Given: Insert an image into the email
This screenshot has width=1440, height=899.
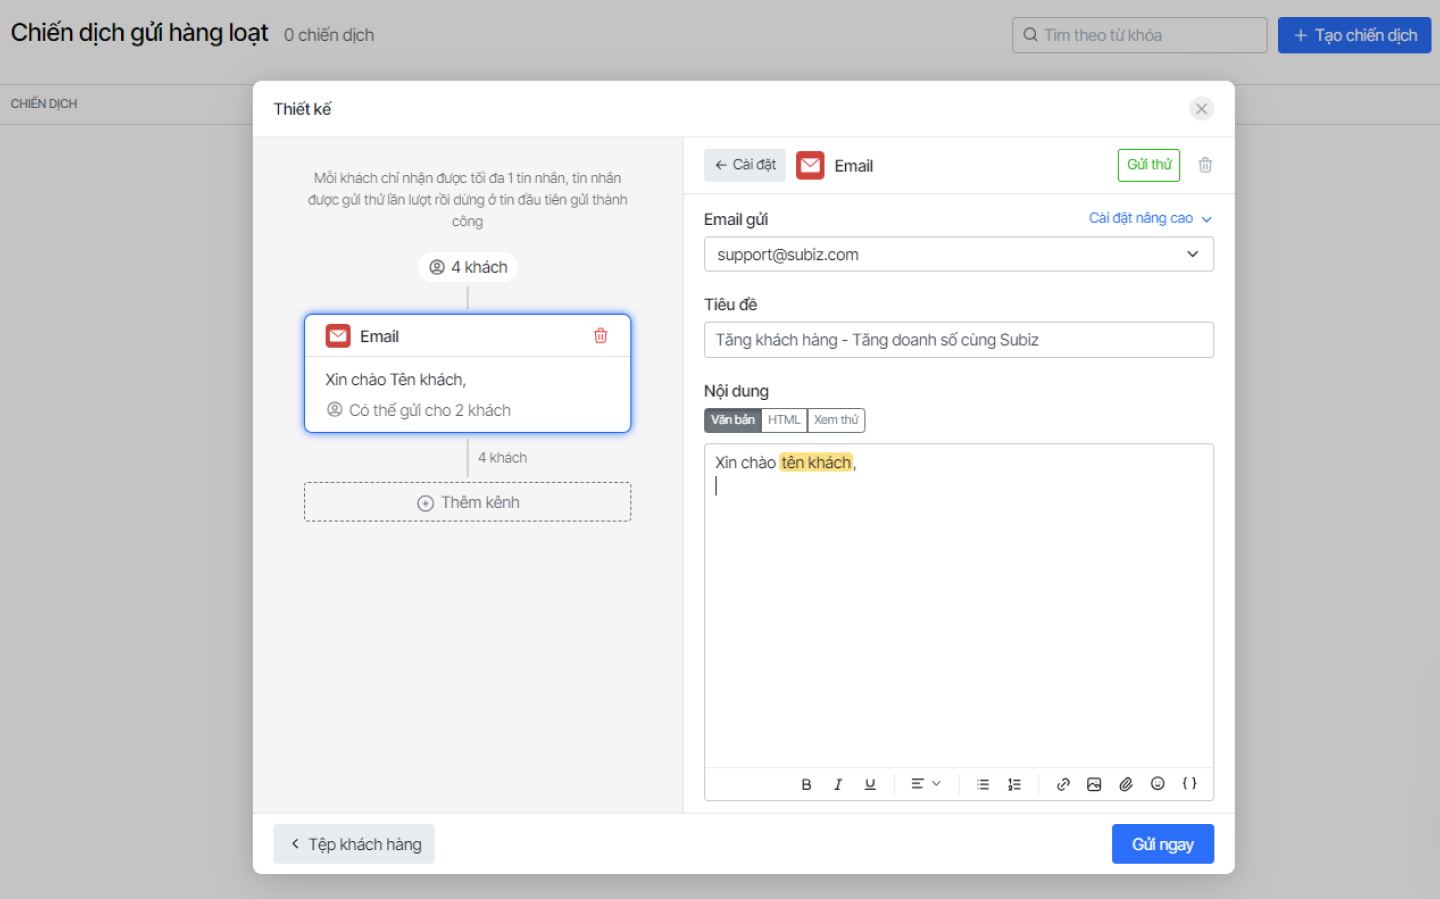Looking at the screenshot, I should (x=1094, y=785).
